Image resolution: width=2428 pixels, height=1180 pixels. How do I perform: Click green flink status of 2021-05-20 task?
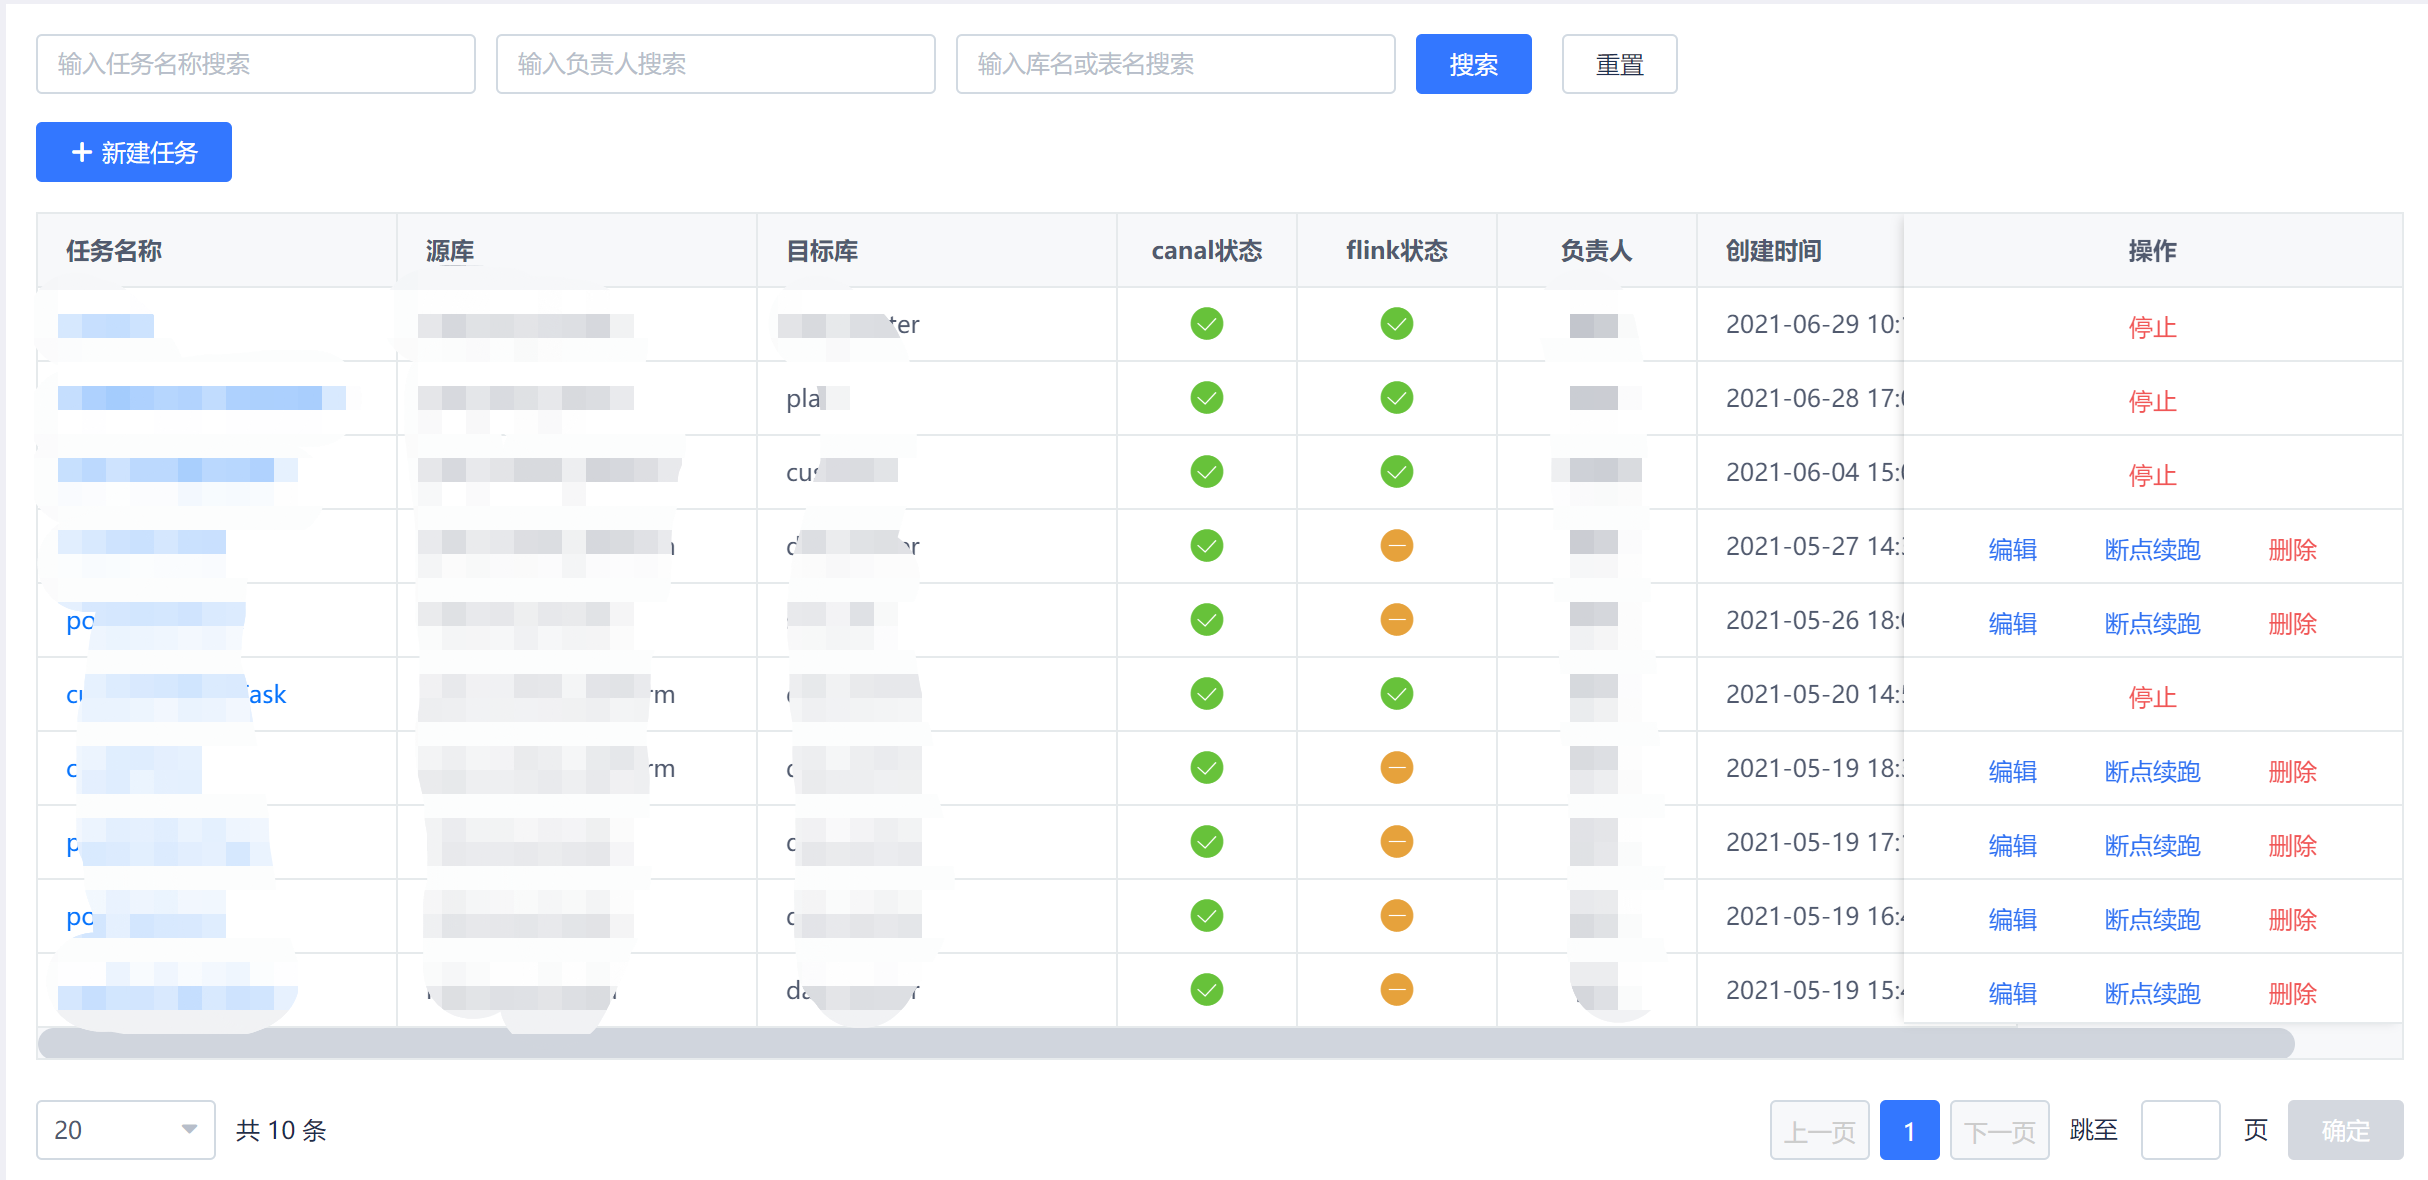click(1396, 694)
